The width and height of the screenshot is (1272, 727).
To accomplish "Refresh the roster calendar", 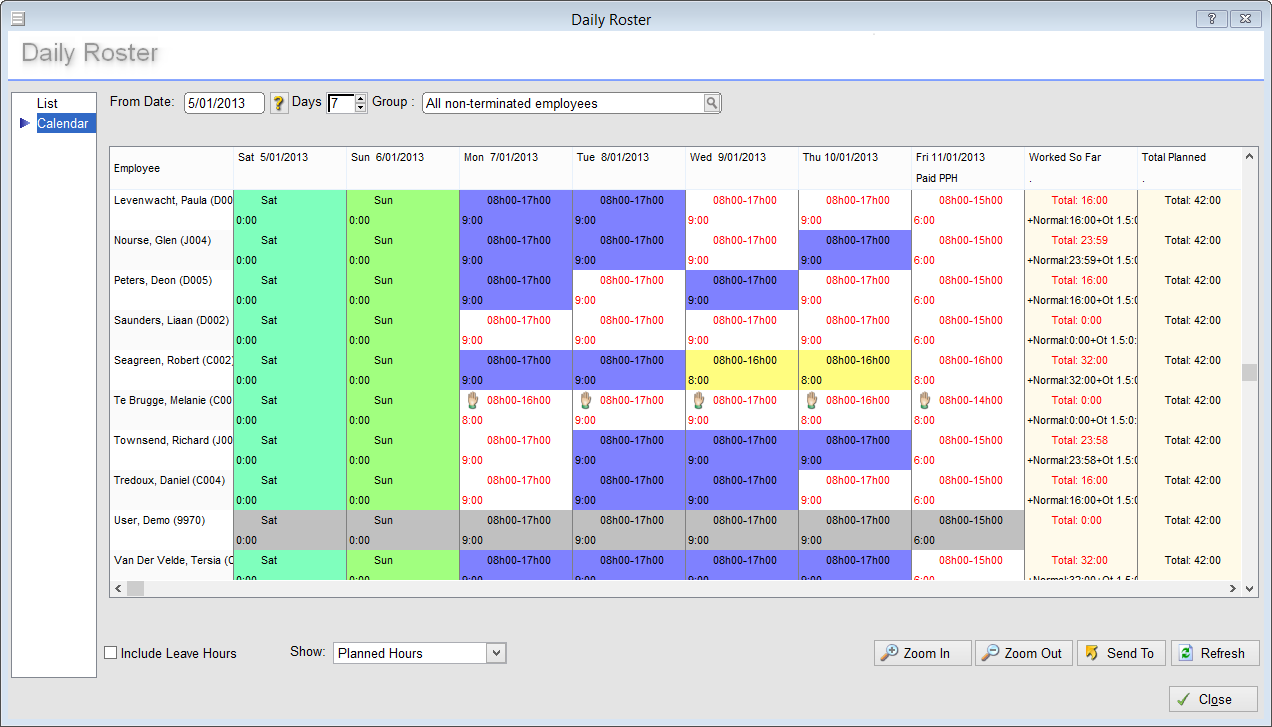I will click(1214, 653).
